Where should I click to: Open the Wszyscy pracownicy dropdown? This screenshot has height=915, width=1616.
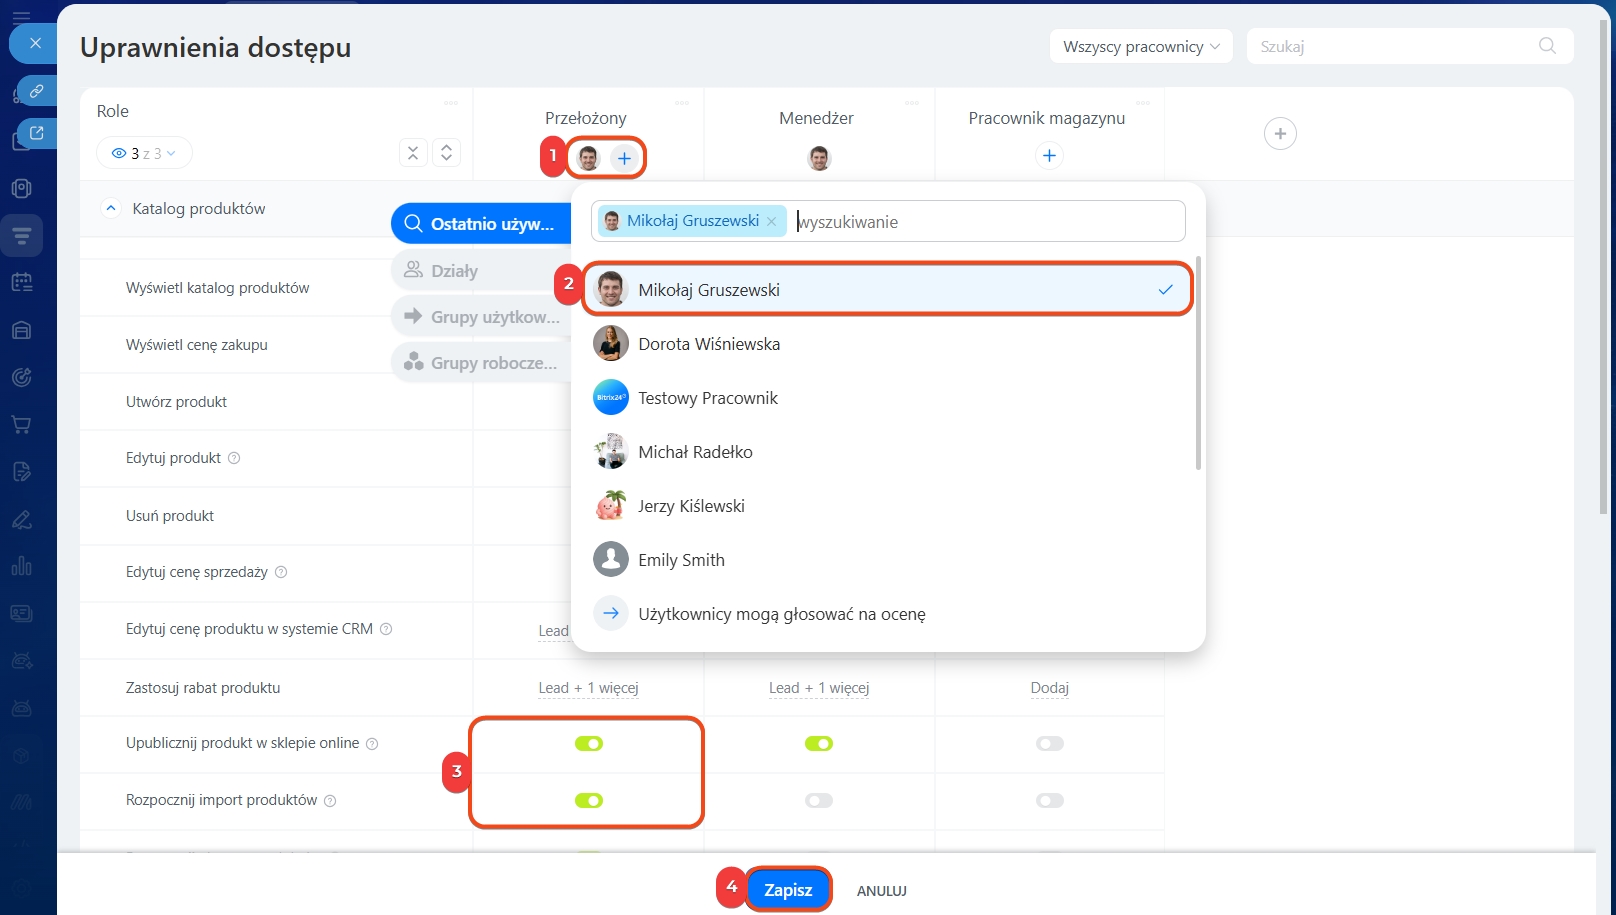(x=1140, y=47)
